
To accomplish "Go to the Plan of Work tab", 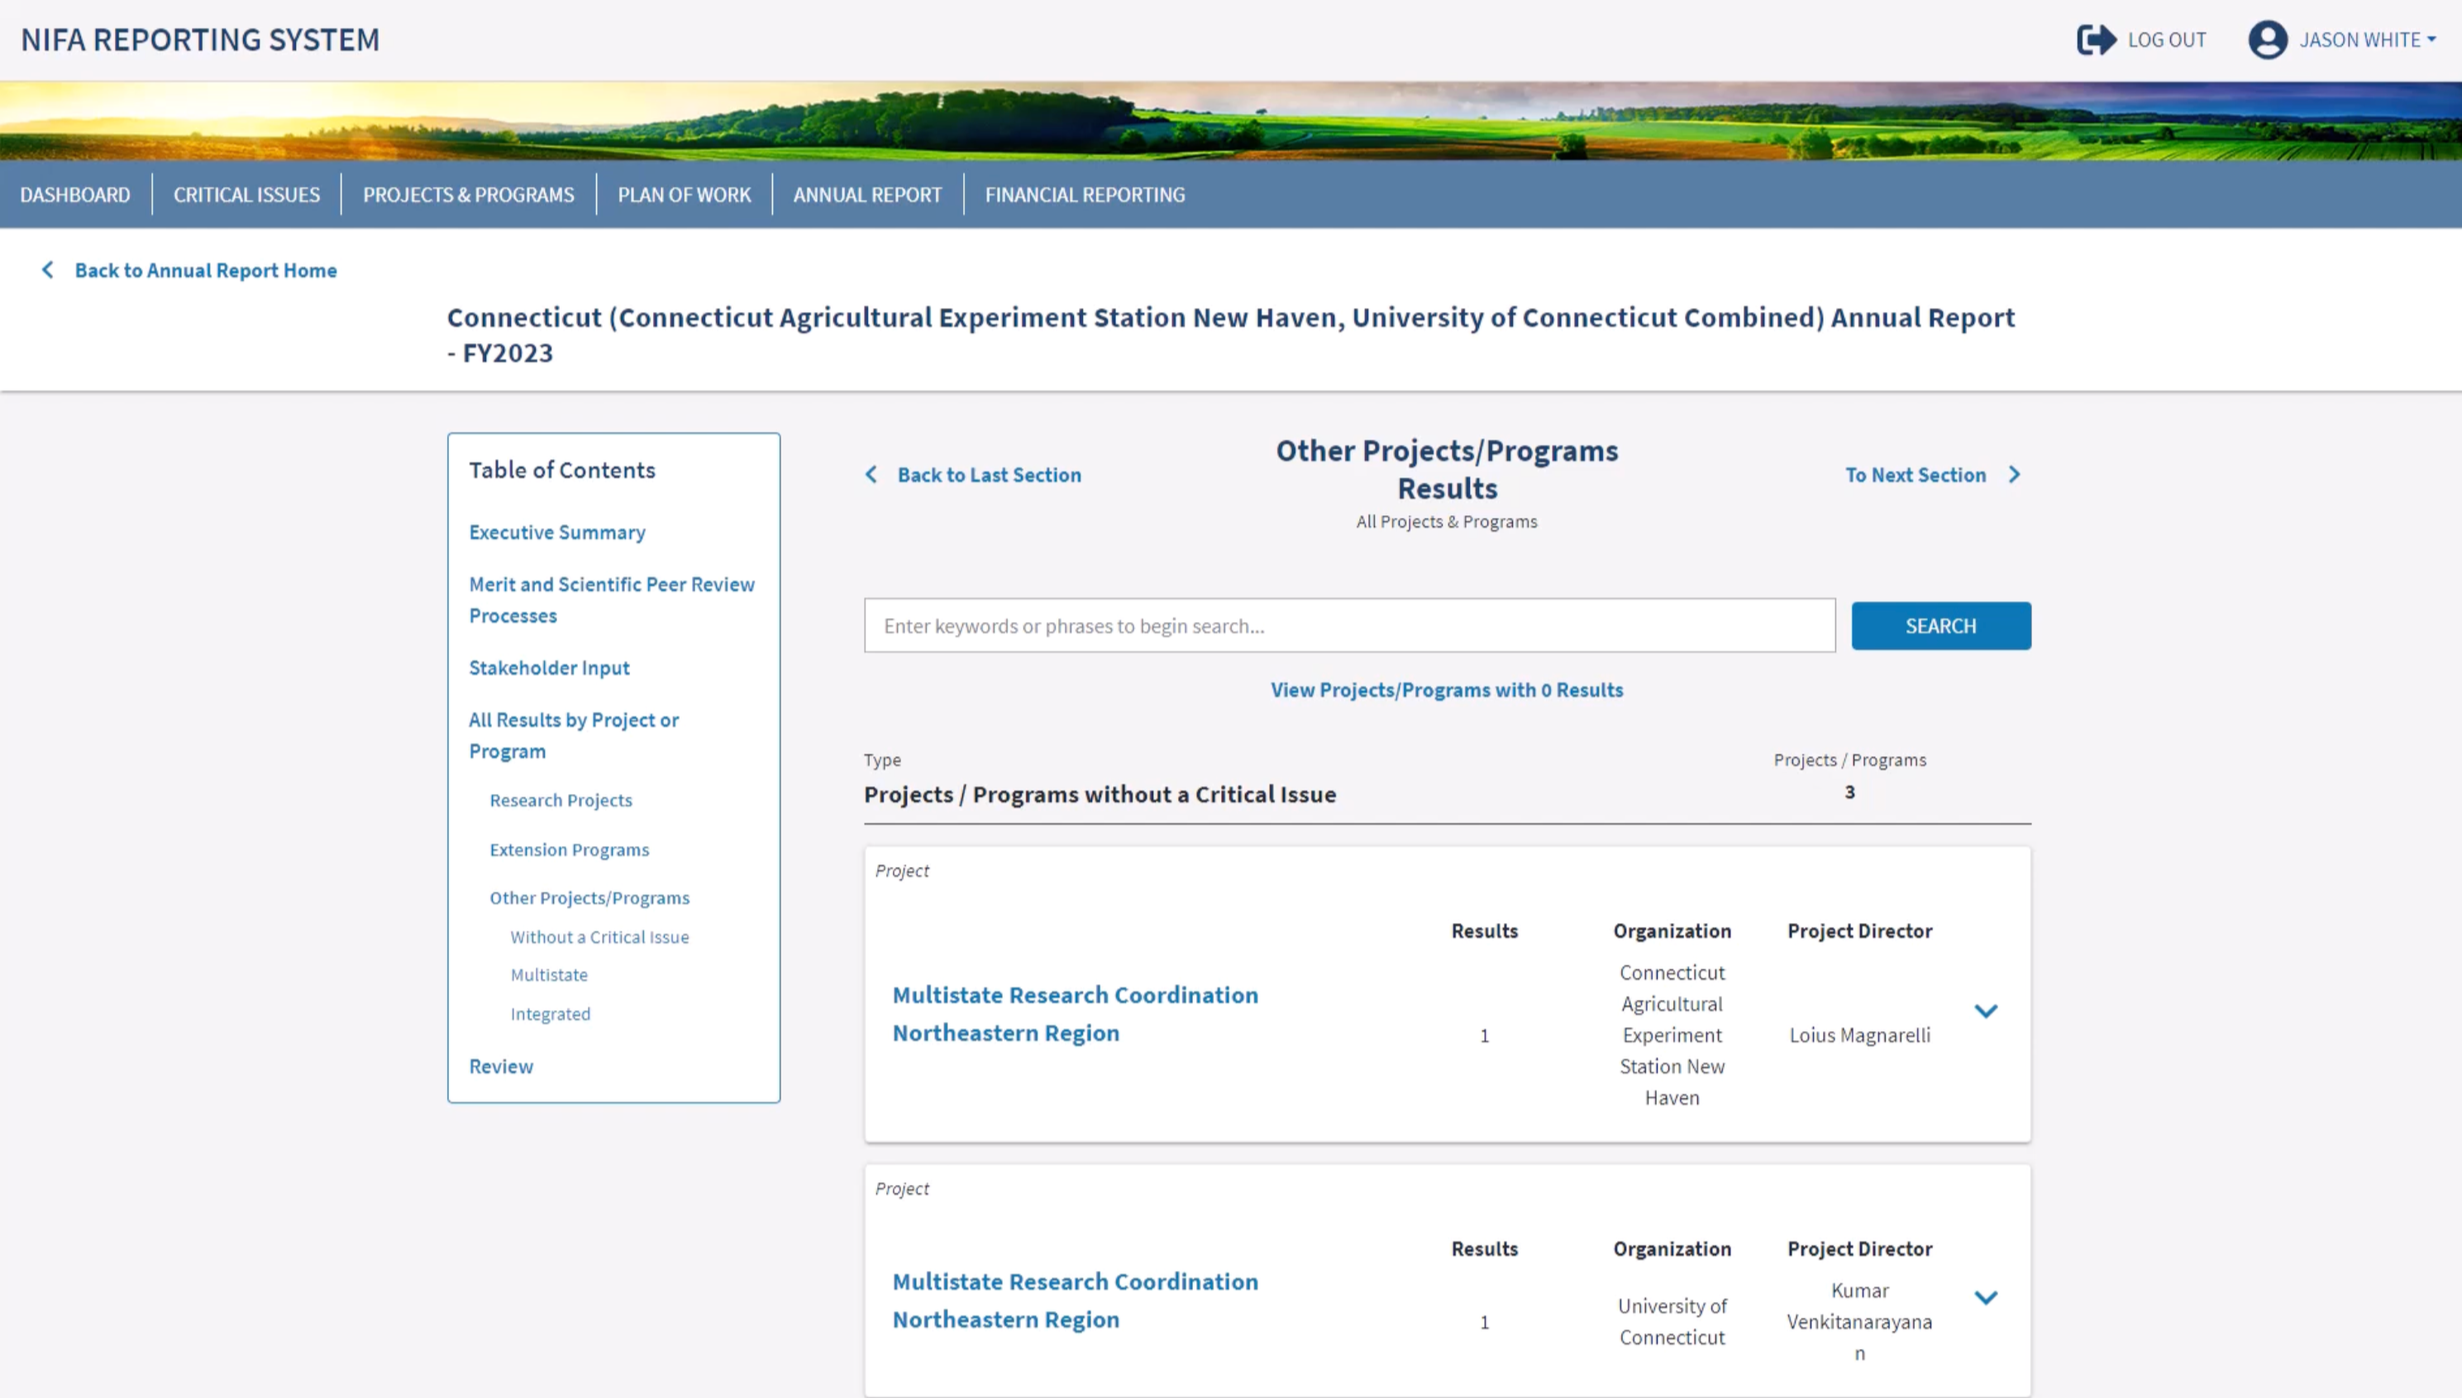I will [683, 195].
